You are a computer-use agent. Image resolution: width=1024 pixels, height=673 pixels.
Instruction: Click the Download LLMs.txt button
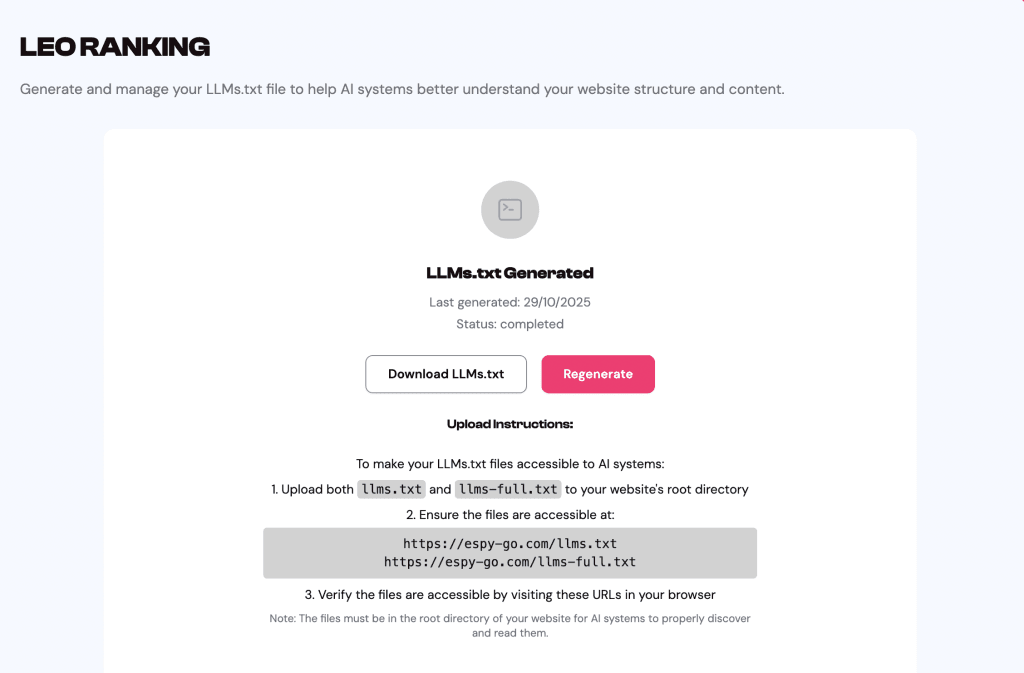[446, 374]
